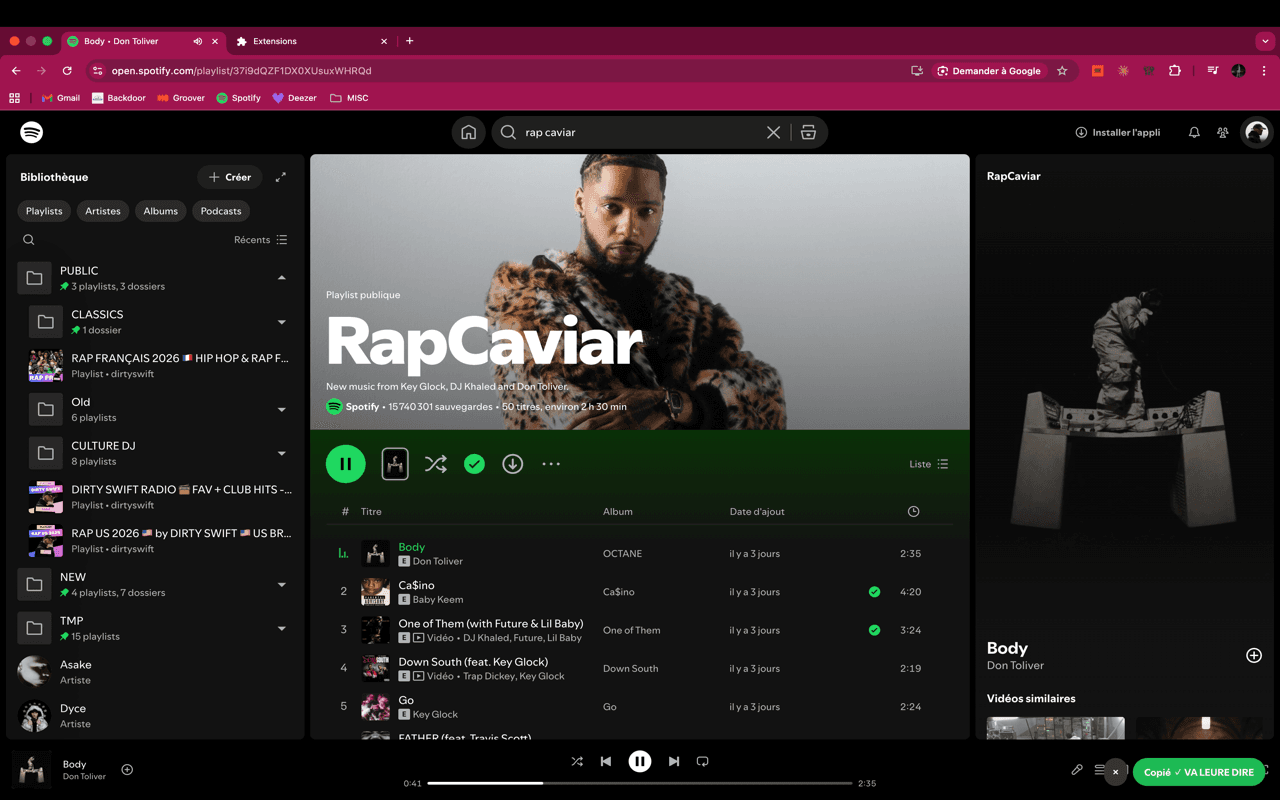Open Dyce artist in library
Image resolution: width=1280 pixels, height=800 pixels.
tap(155, 716)
